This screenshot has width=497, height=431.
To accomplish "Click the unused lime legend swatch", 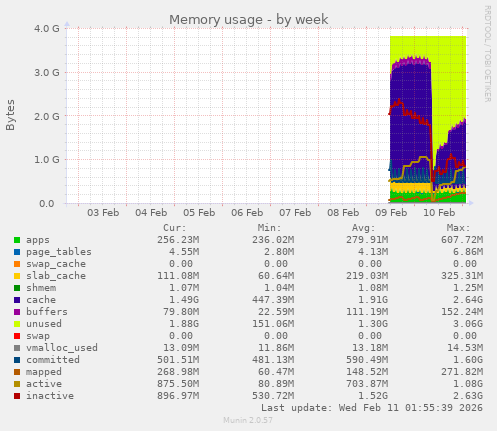I will (x=17, y=324).
